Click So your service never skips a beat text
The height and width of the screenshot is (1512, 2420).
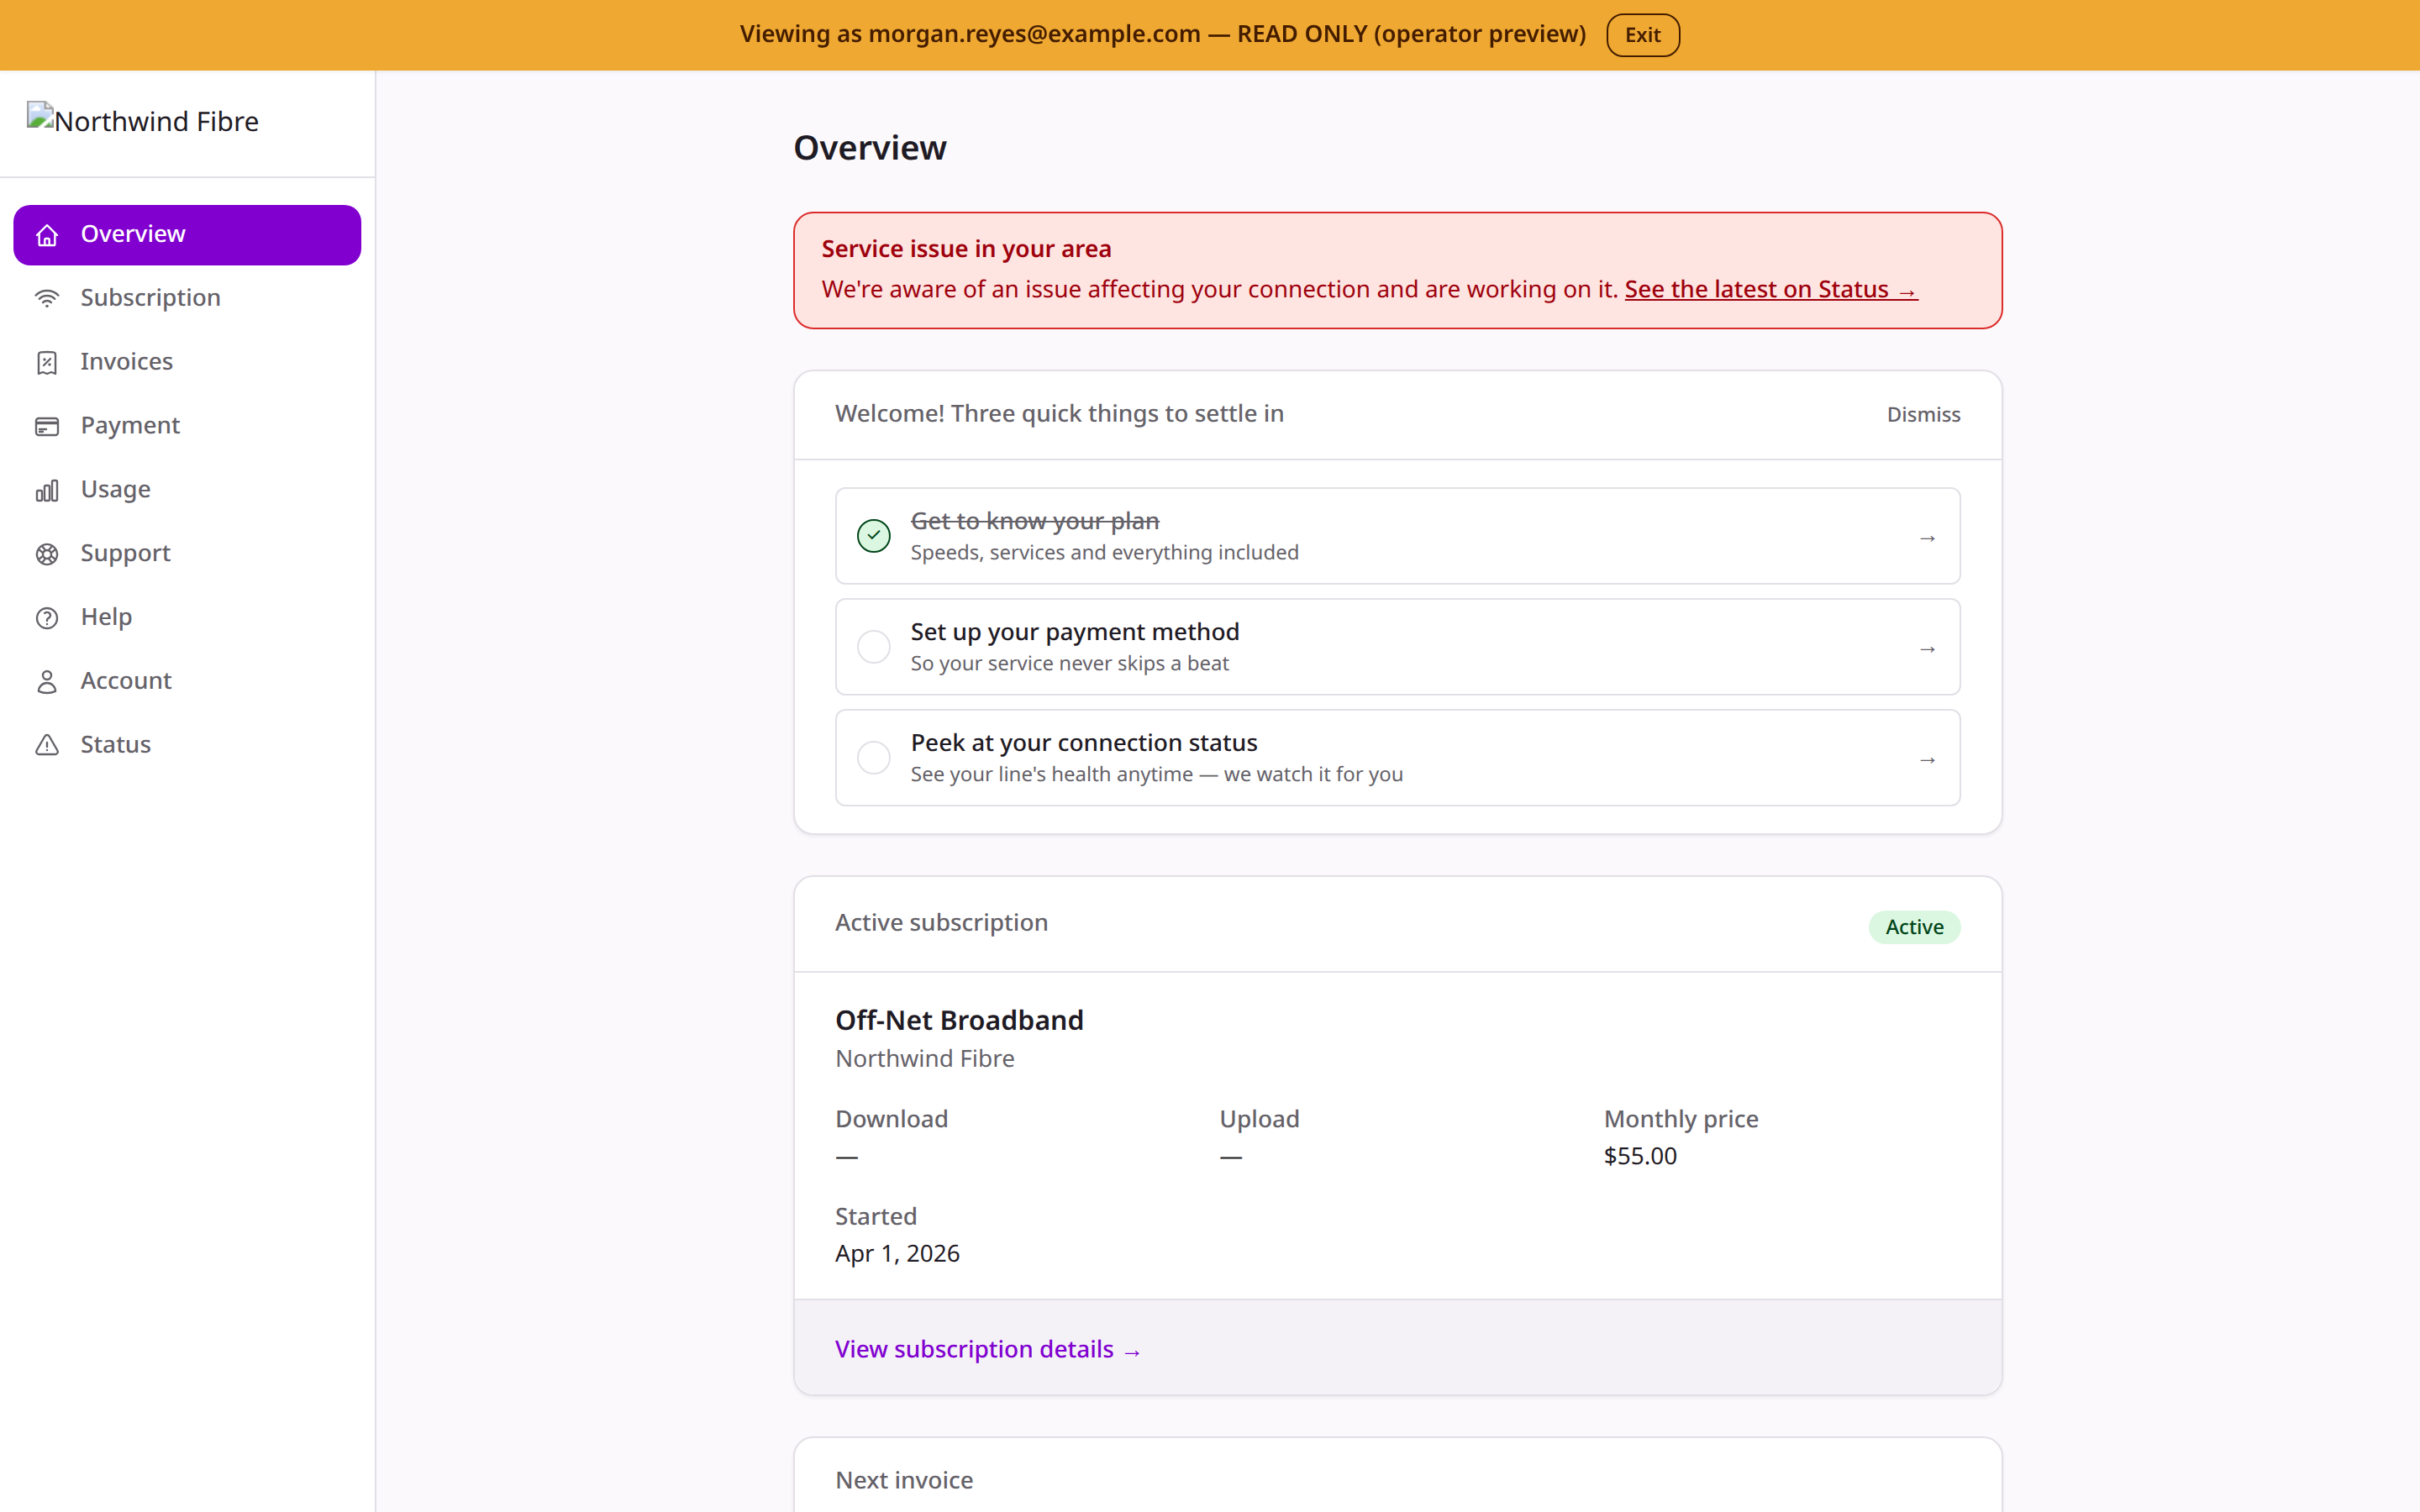coord(1069,664)
